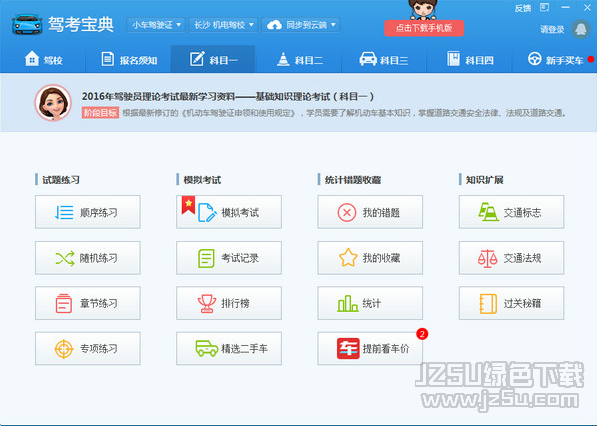The width and height of the screenshot is (597, 426).
Task: Click the 提前看车价 red car icon
Action: pyautogui.click(x=348, y=348)
